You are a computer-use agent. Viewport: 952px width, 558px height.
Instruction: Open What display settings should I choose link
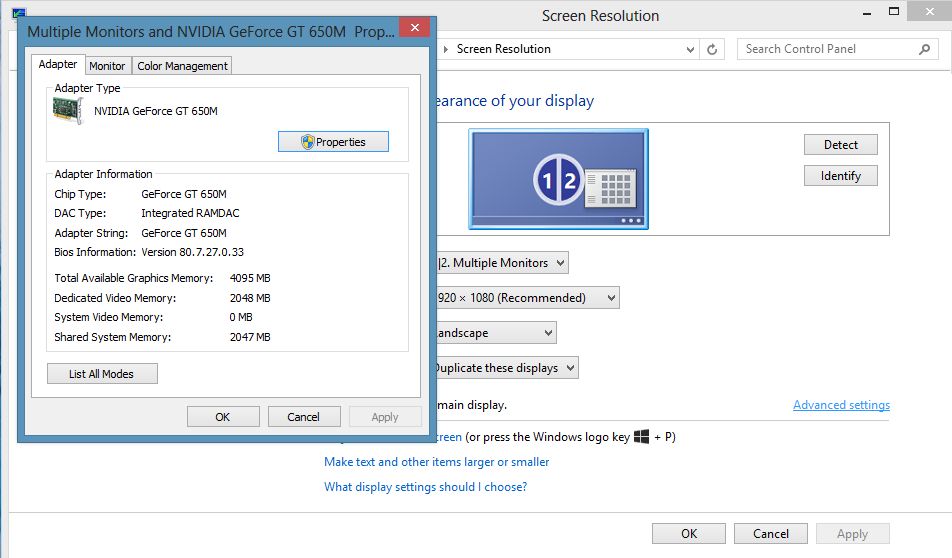(426, 487)
